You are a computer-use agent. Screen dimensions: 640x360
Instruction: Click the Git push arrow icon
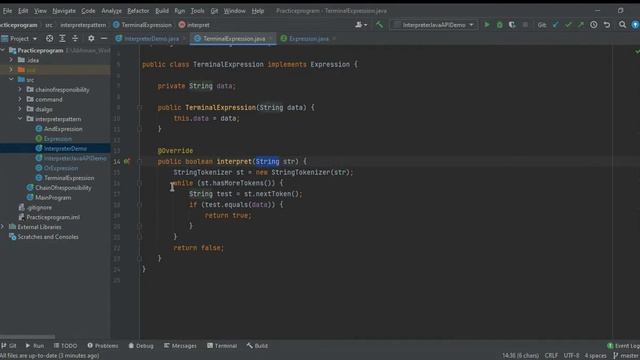580,25
